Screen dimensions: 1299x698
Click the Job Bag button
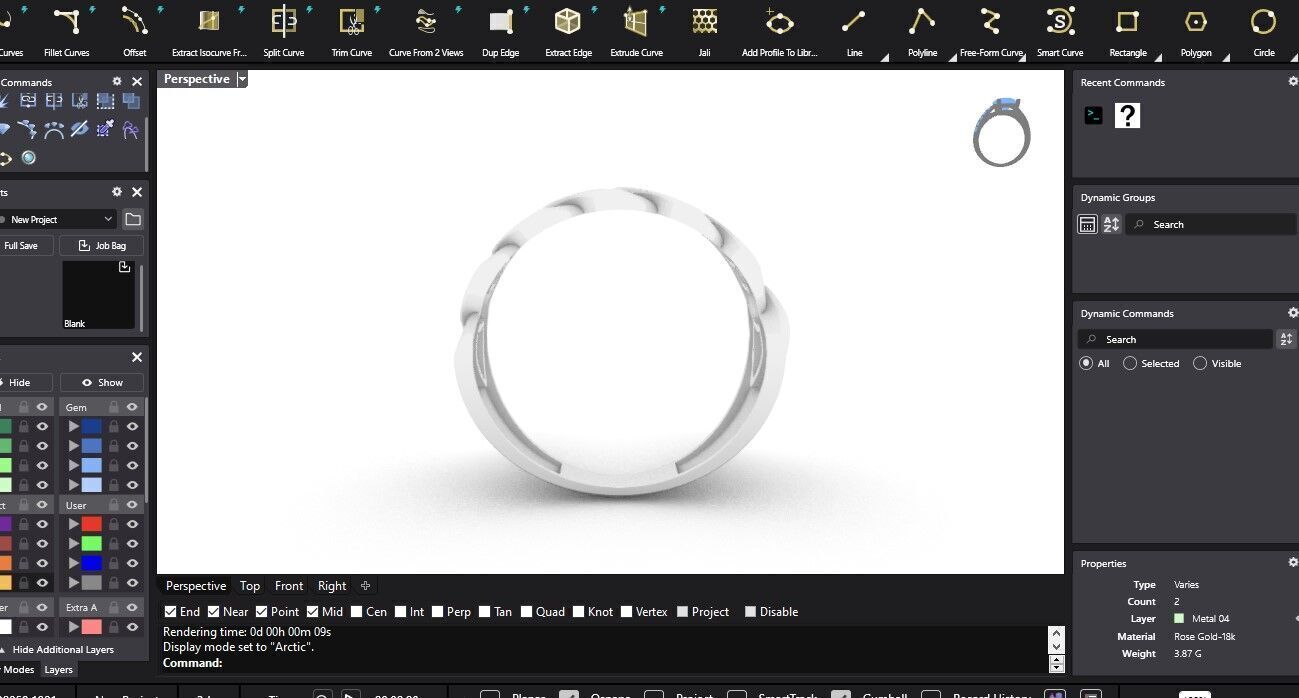102,245
